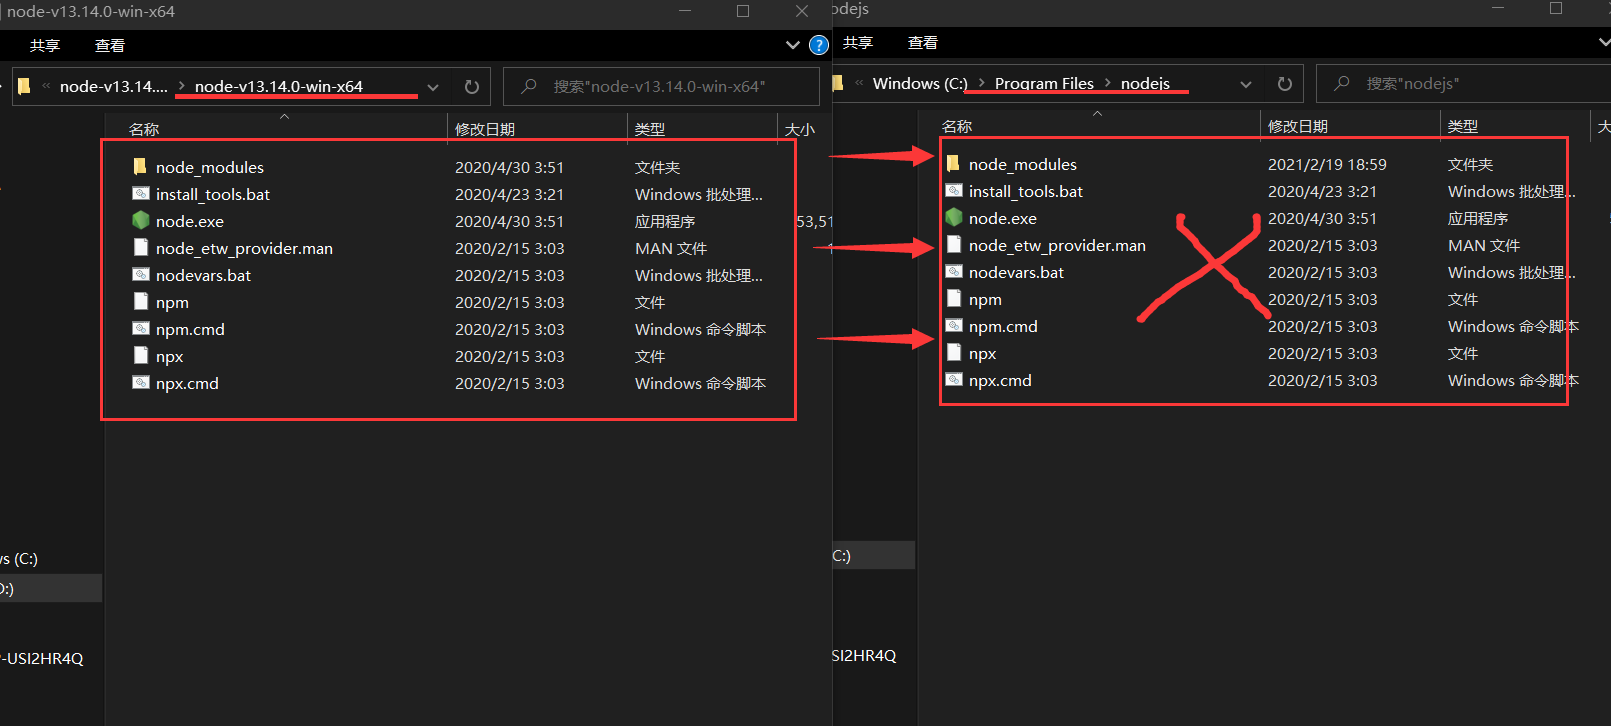Select npm.cmd icon in nodejs window

pos(953,326)
